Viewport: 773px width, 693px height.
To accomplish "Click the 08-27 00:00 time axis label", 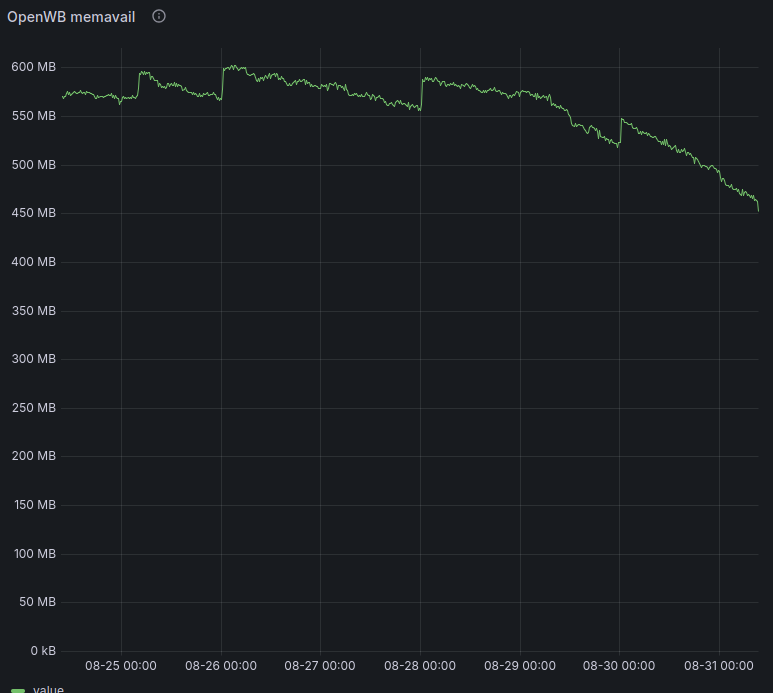I will point(320,666).
